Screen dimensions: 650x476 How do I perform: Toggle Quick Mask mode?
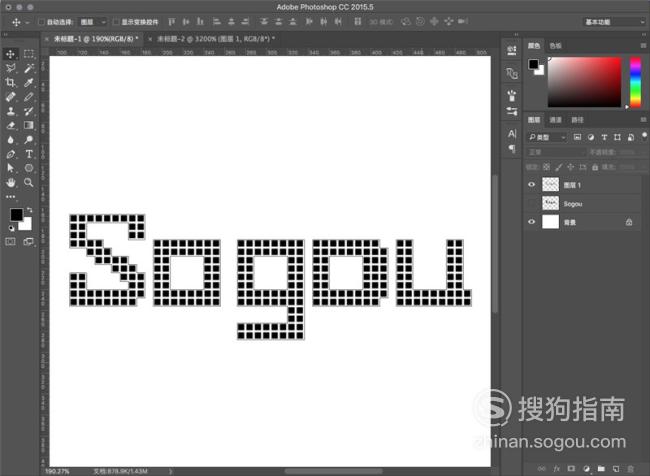point(10,242)
